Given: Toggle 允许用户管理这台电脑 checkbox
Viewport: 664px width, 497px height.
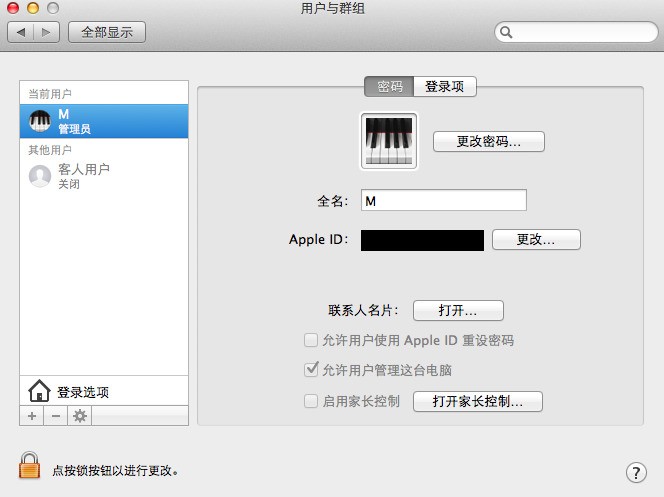Looking at the screenshot, I should pos(311,370).
